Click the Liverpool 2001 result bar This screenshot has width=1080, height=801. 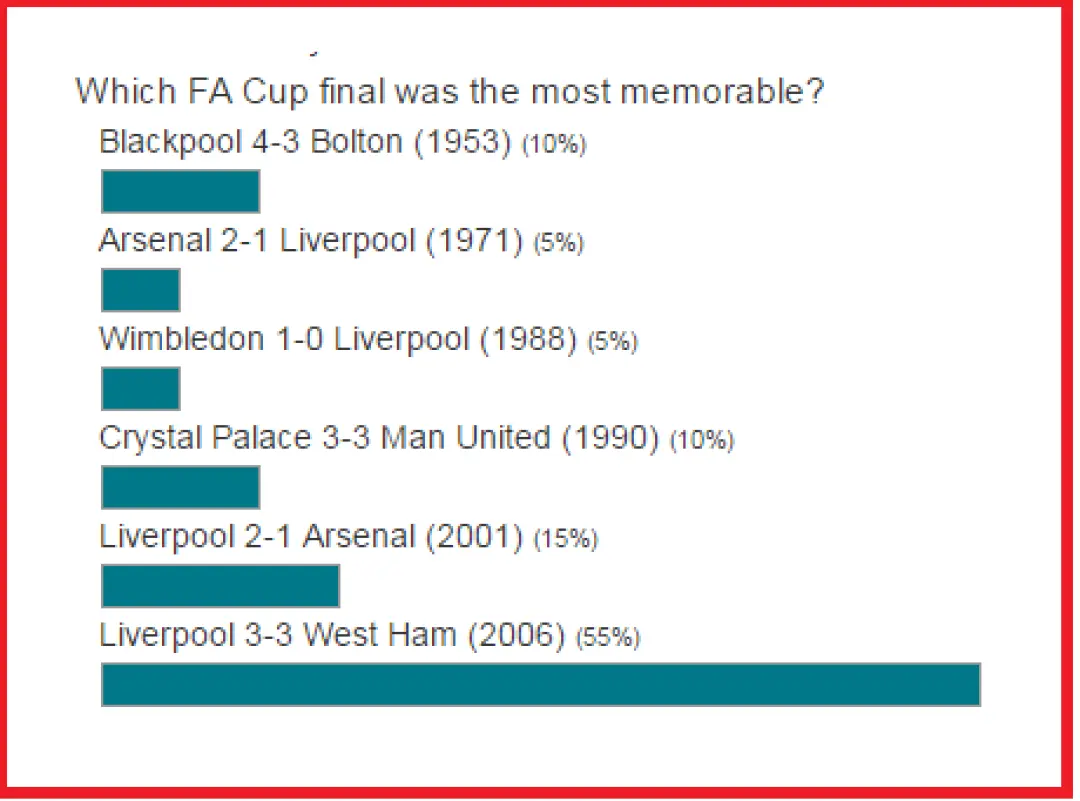tap(220, 586)
